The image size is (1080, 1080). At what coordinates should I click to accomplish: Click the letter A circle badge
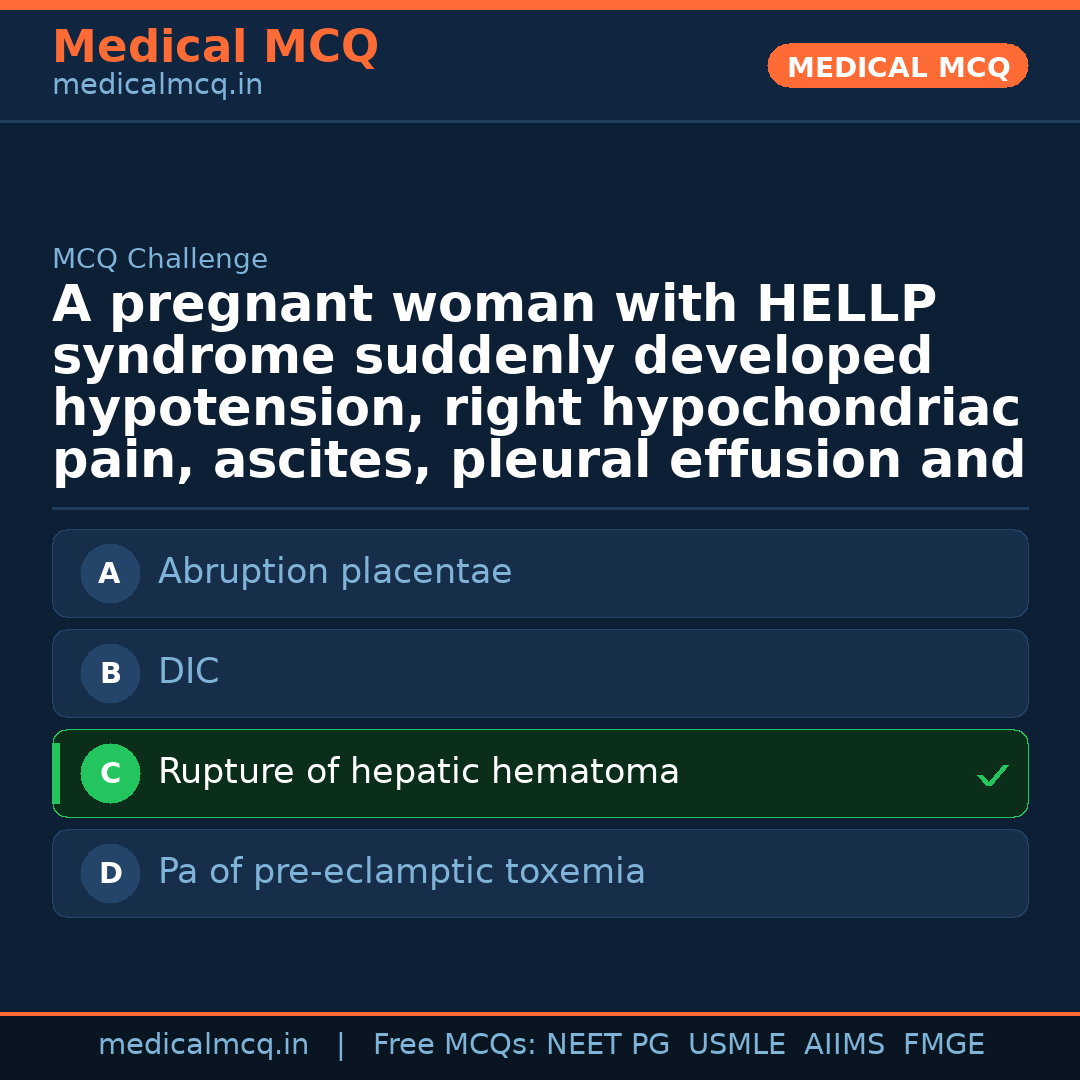[110, 574]
